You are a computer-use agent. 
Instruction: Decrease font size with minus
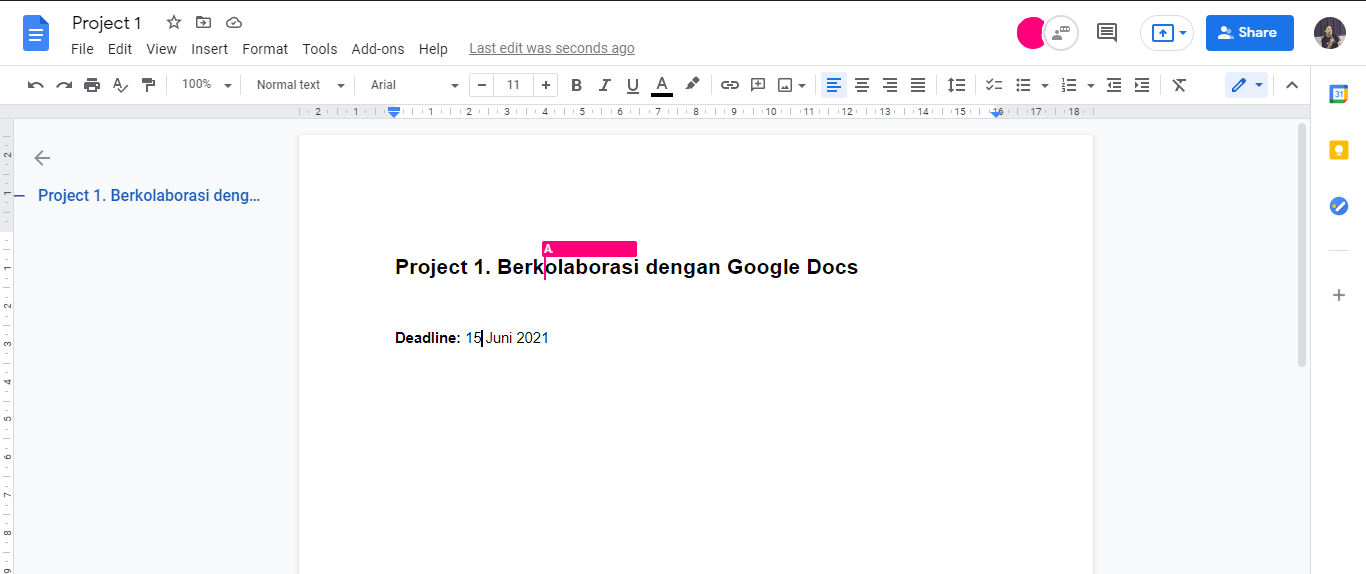click(481, 85)
